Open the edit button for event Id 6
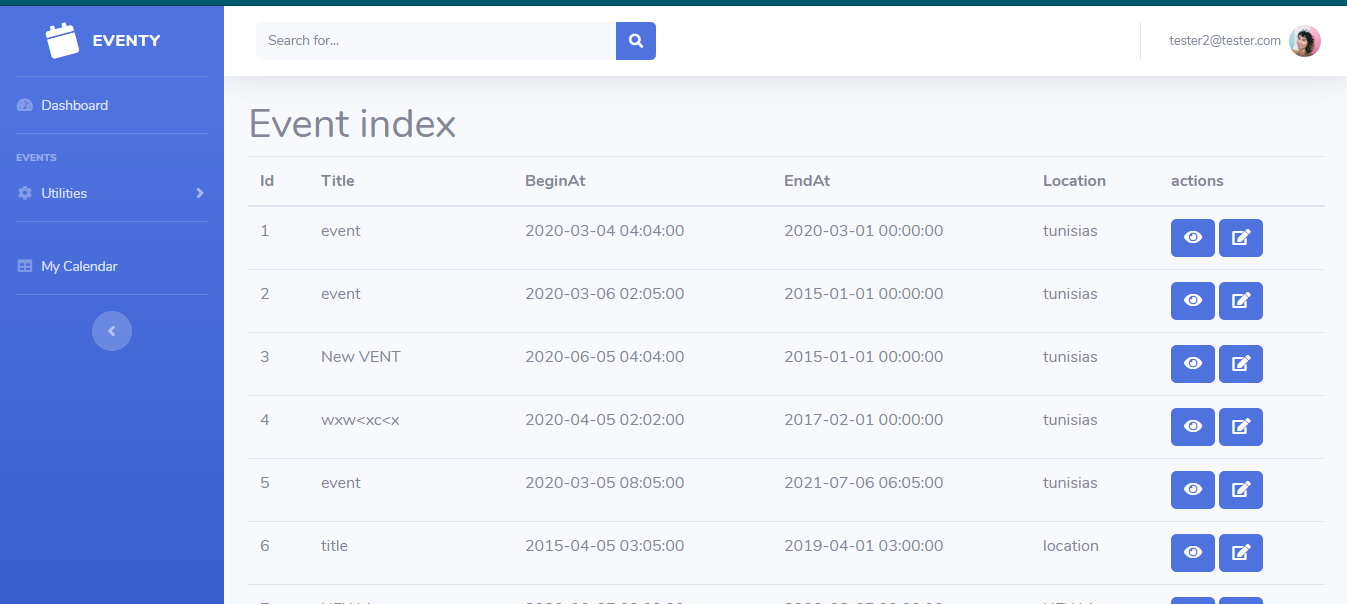 (x=1240, y=553)
